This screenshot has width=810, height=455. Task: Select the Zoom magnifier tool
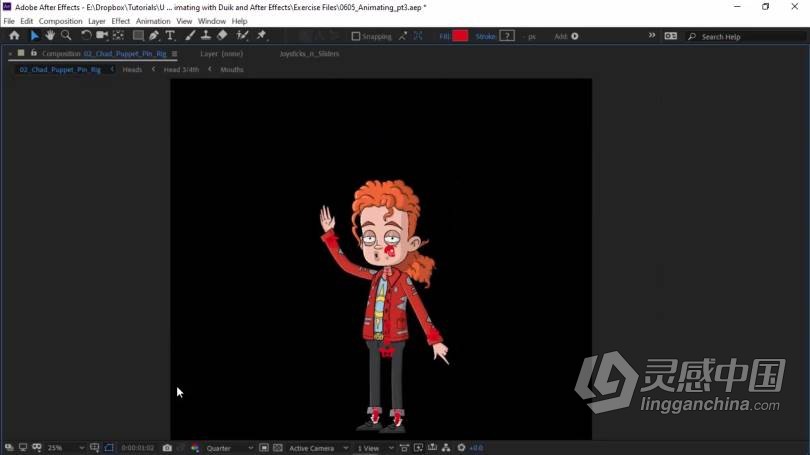(66, 36)
